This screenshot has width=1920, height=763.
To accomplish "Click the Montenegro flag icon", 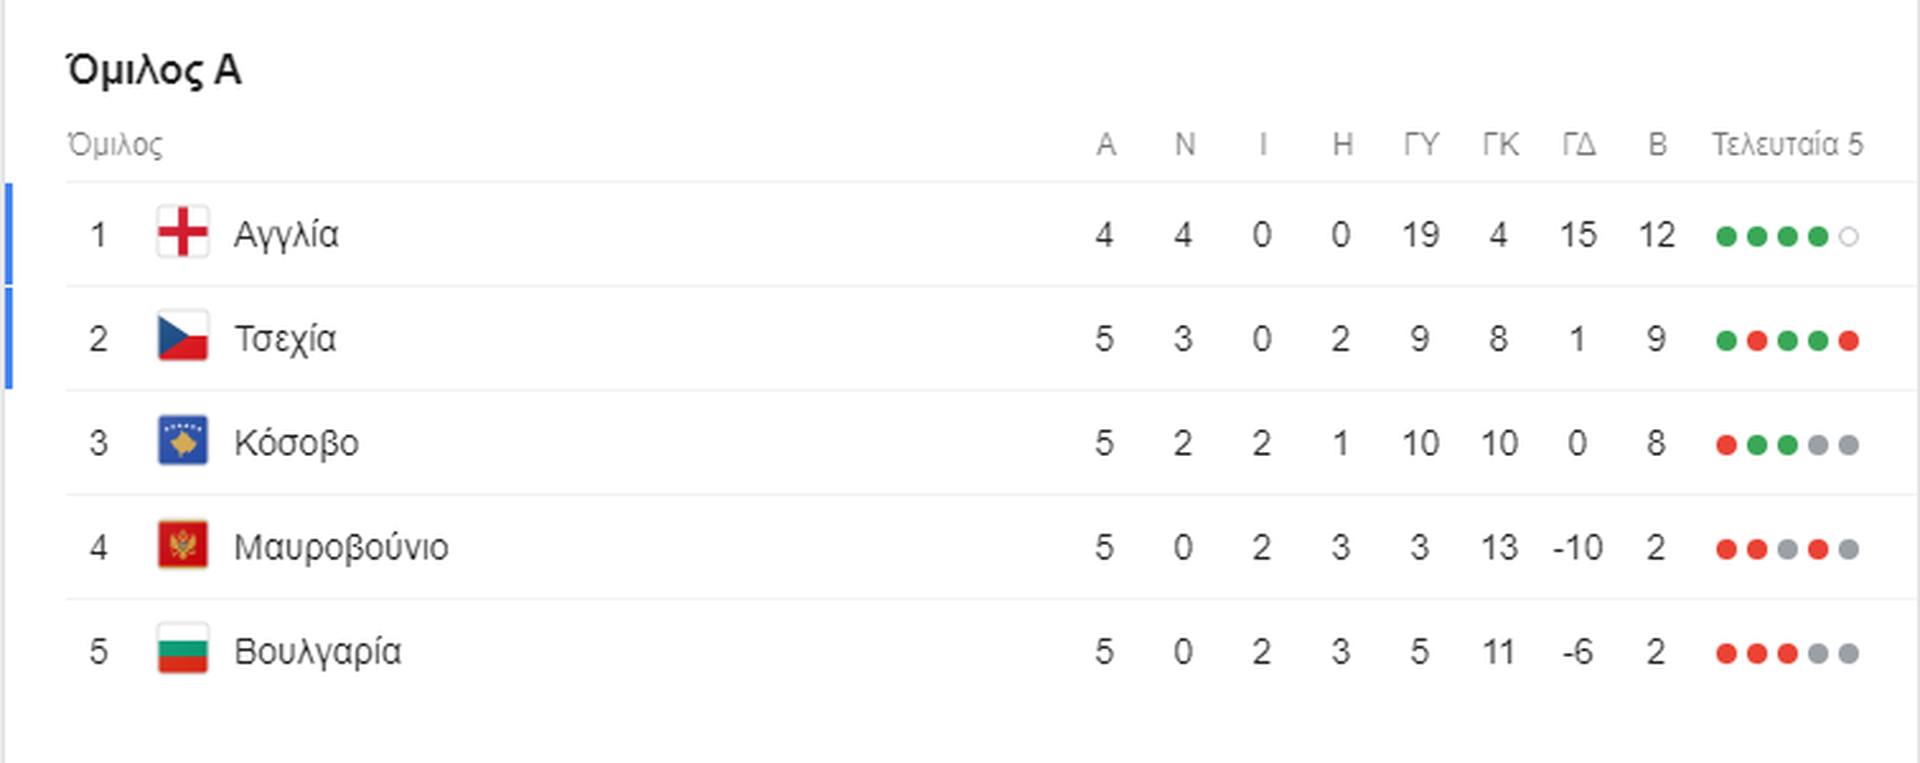I will tap(183, 546).
